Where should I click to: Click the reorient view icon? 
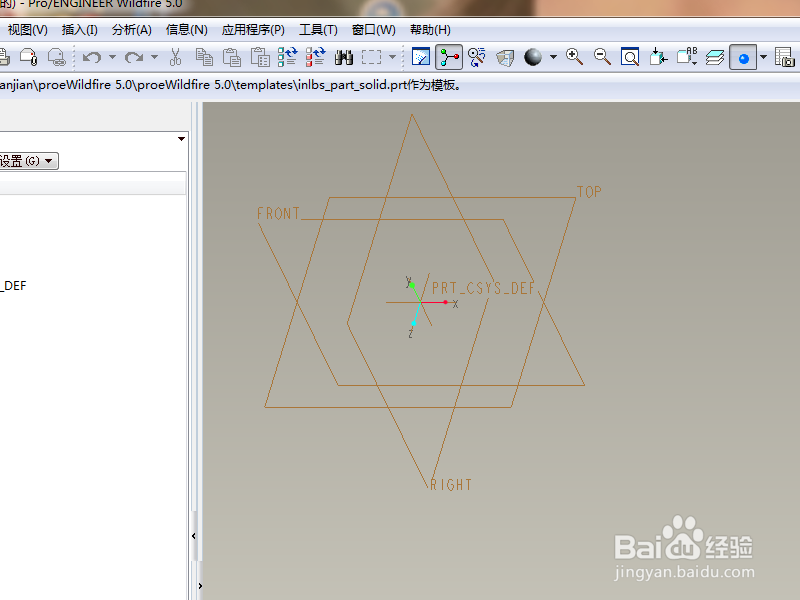[658, 57]
